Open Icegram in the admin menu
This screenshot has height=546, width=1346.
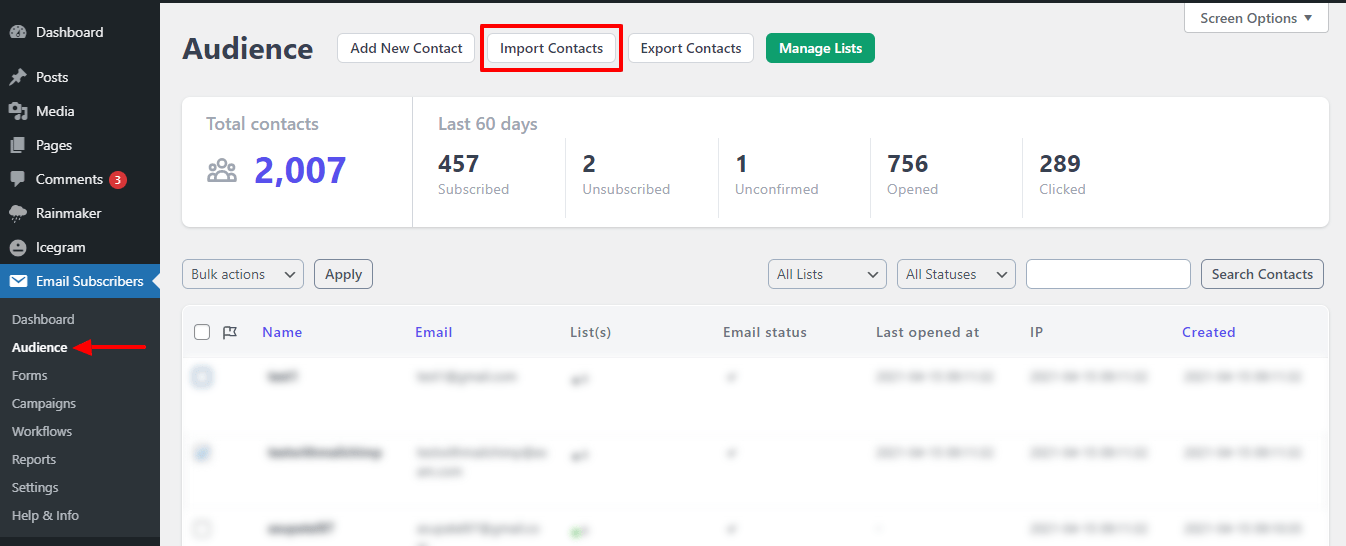click(x=60, y=247)
